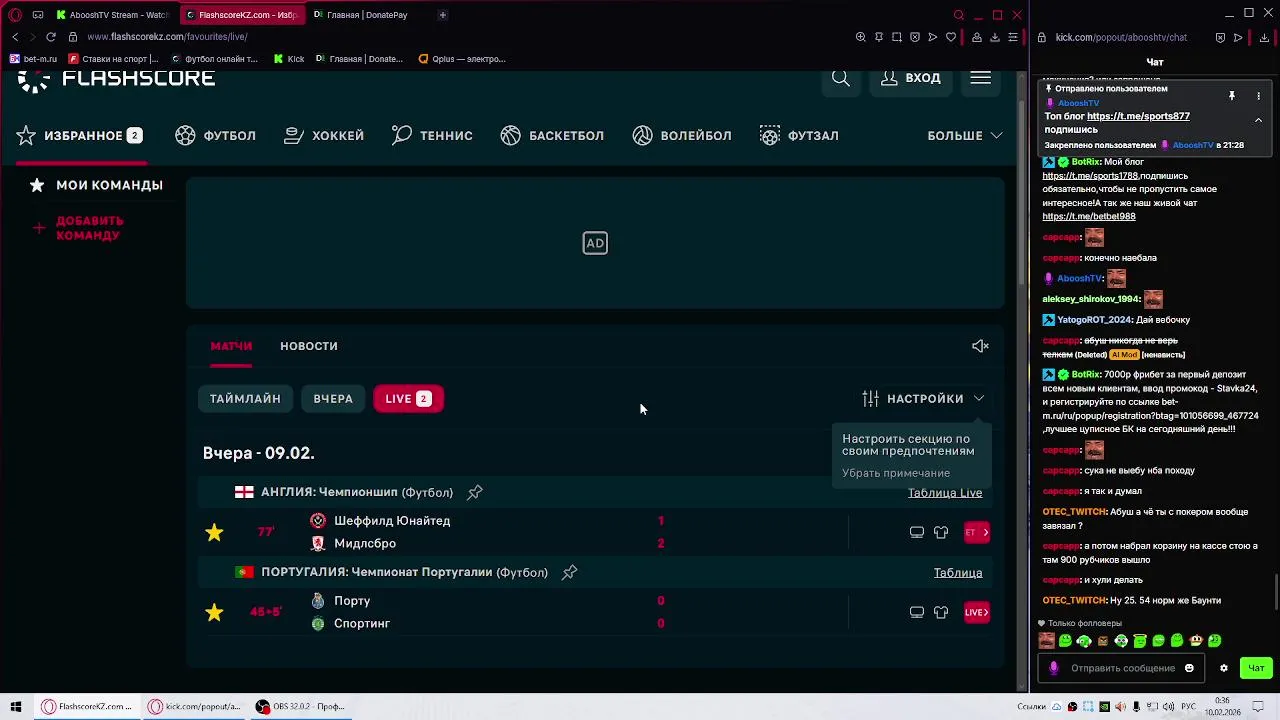Open TV icon for Шеффилд Юнайтед match
1280x720 pixels.
[916, 532]
